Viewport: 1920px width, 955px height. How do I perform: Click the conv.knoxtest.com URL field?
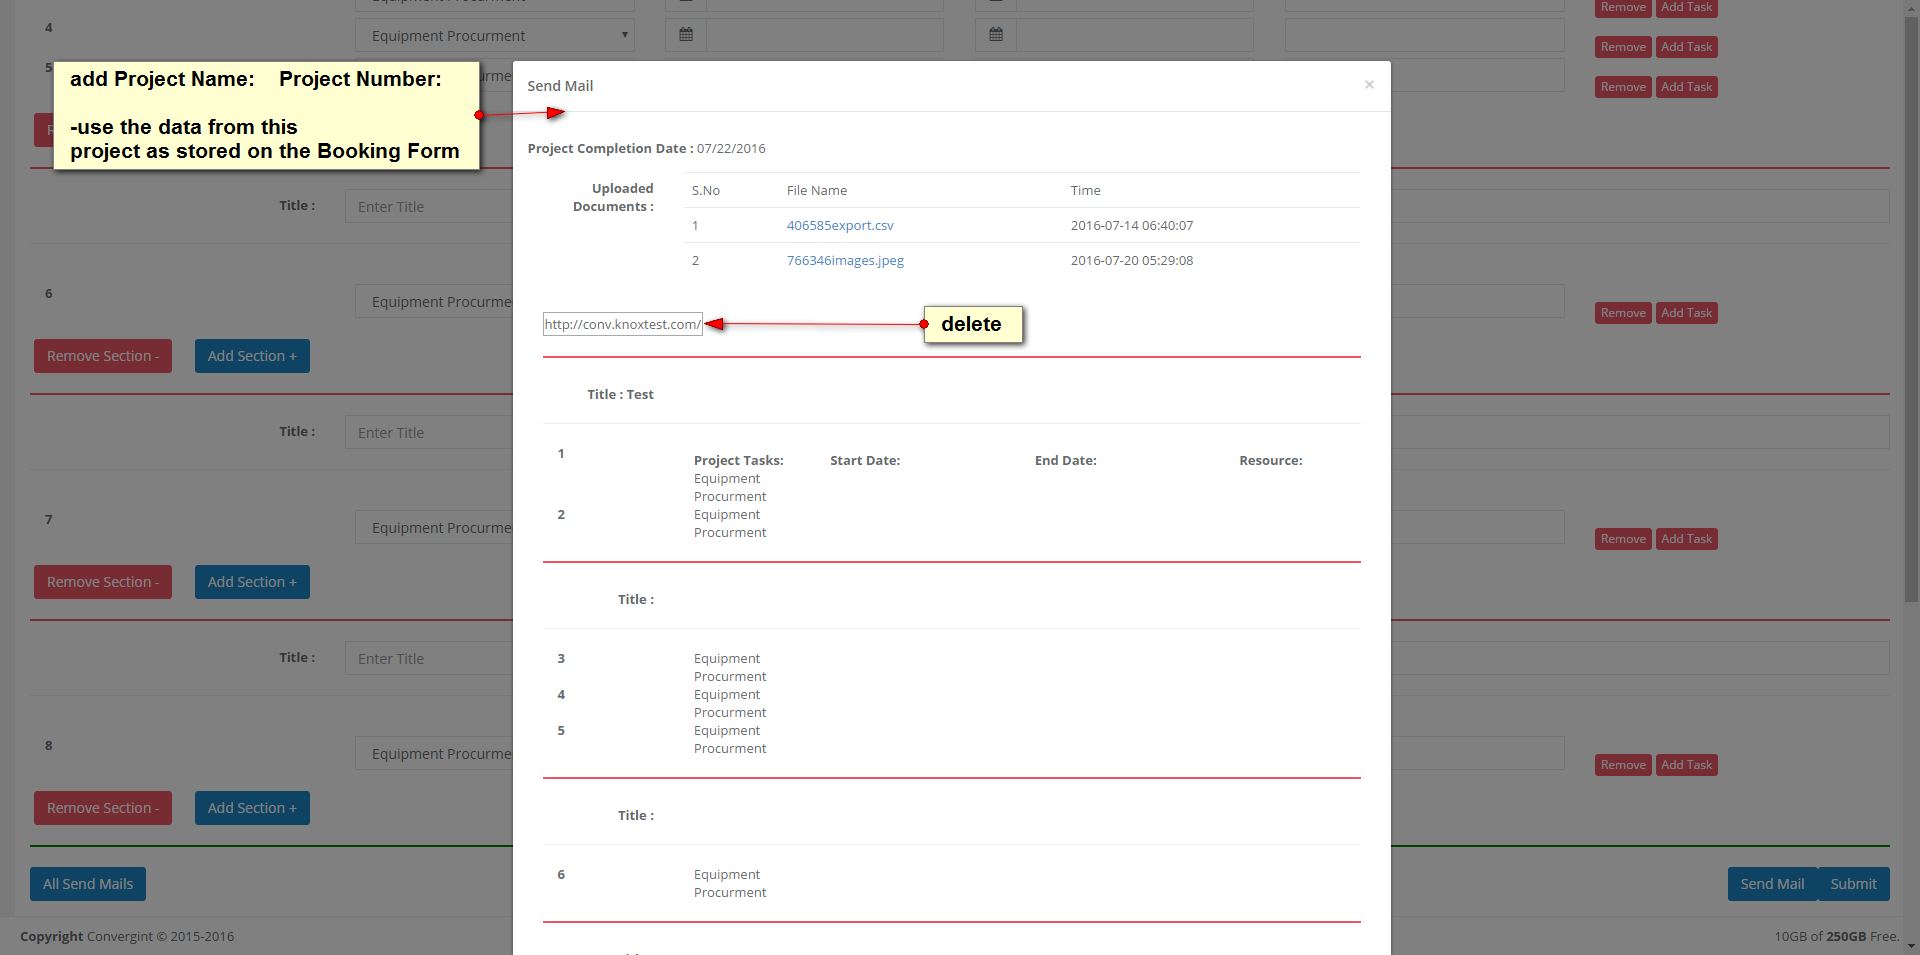623,324
